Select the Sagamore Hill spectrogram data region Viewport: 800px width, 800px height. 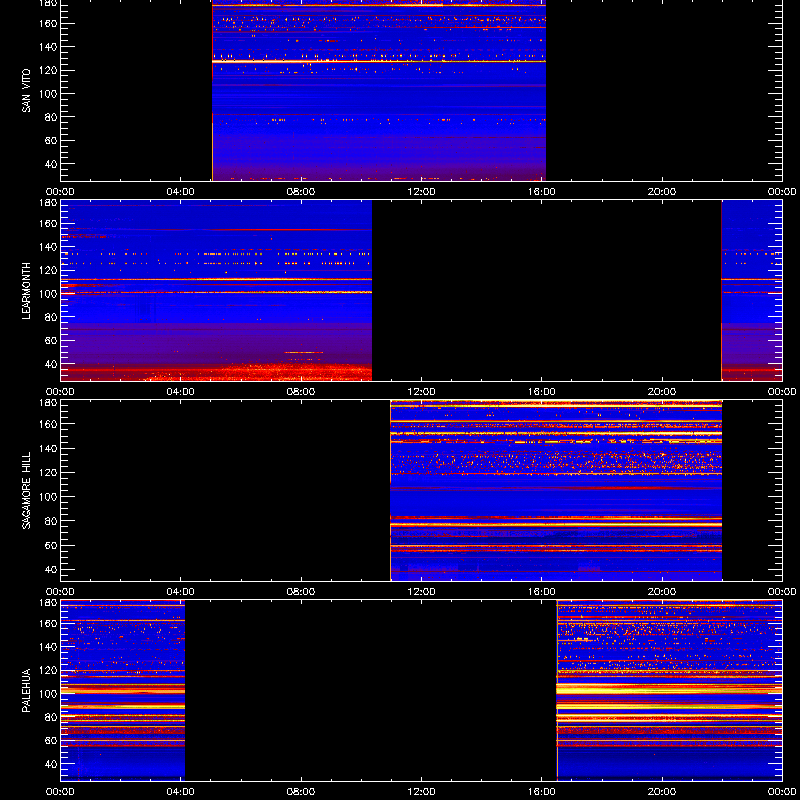pyautogui.click(x=556, y=490)
